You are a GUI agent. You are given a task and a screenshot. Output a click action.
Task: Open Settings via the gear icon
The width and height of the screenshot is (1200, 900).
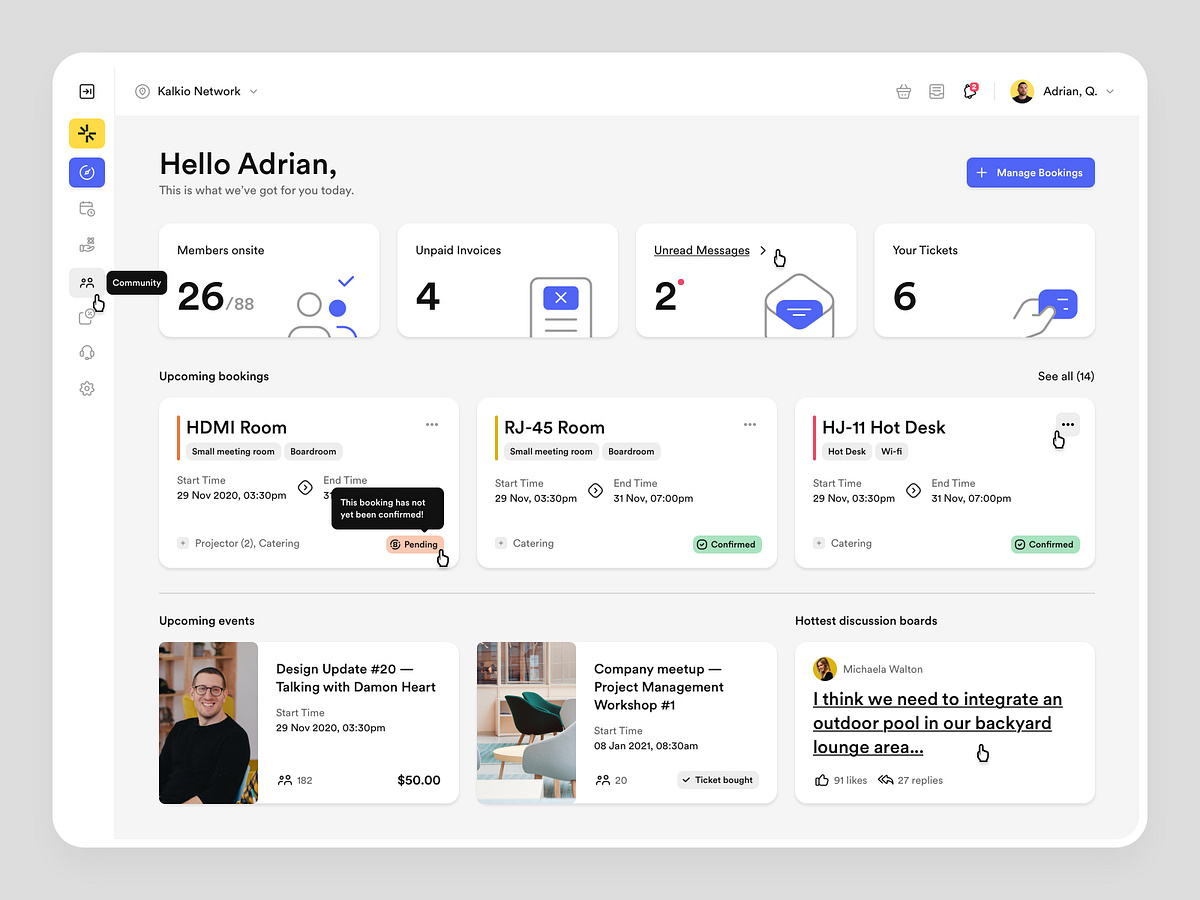tap(87, 388)
